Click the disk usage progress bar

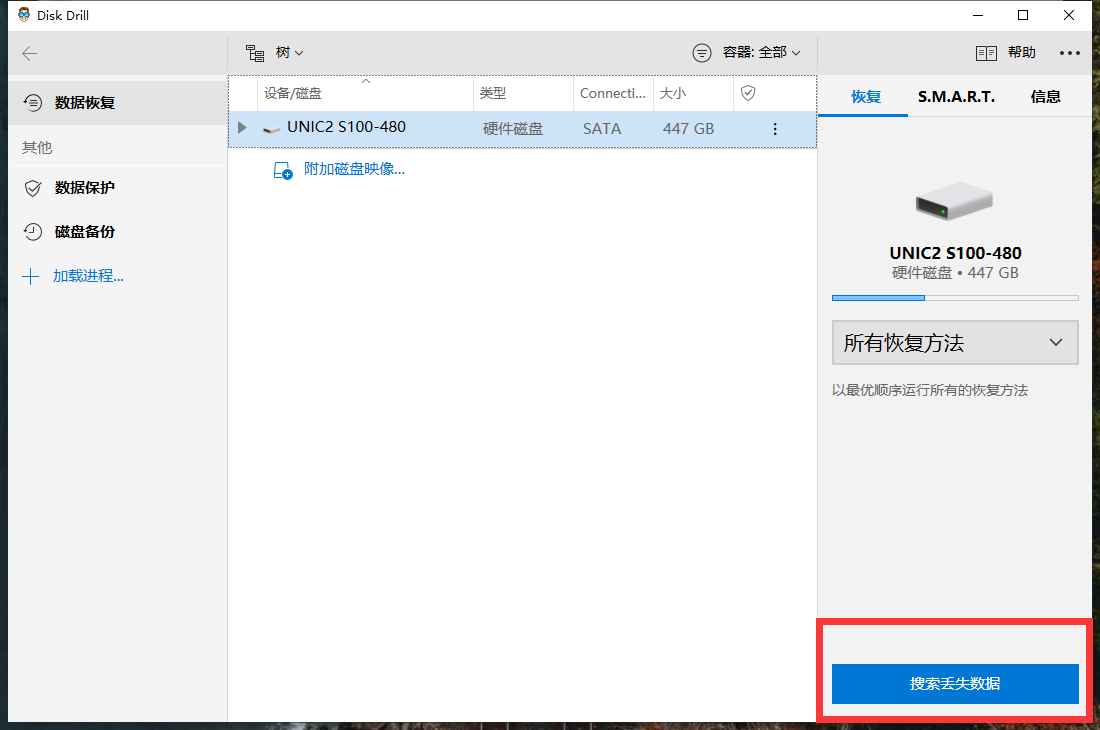[955, 298]
